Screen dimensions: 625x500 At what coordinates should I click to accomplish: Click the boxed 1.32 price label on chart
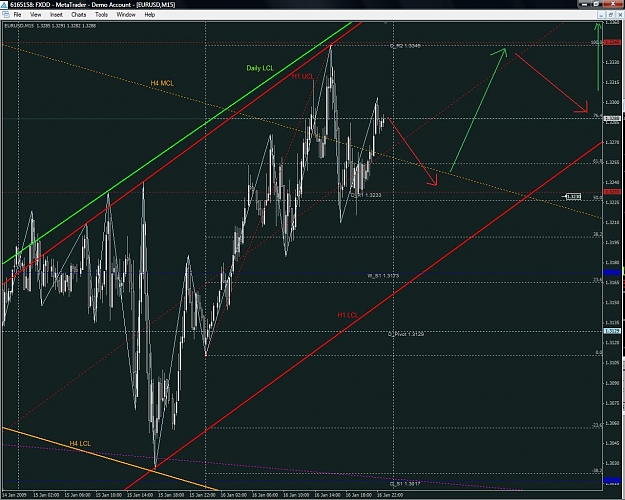tap(574, 196)
